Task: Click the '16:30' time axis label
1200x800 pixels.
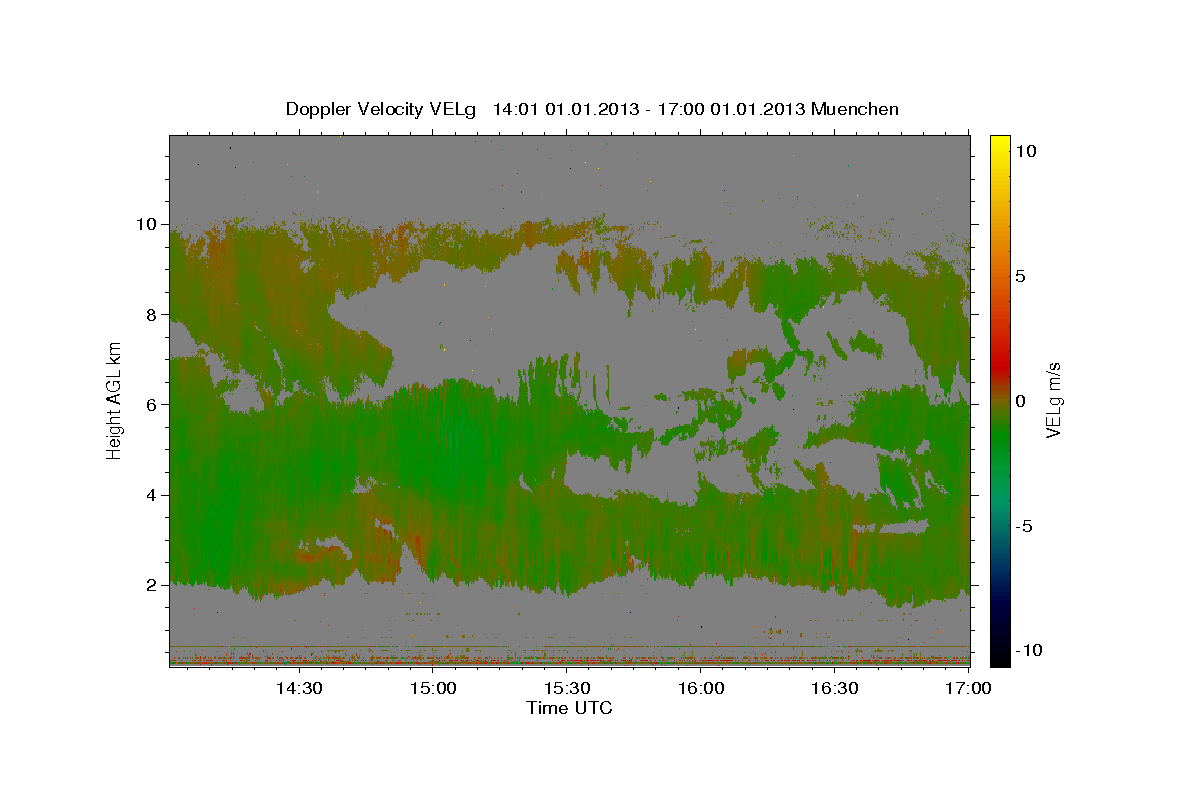Action: click(835, 688)
